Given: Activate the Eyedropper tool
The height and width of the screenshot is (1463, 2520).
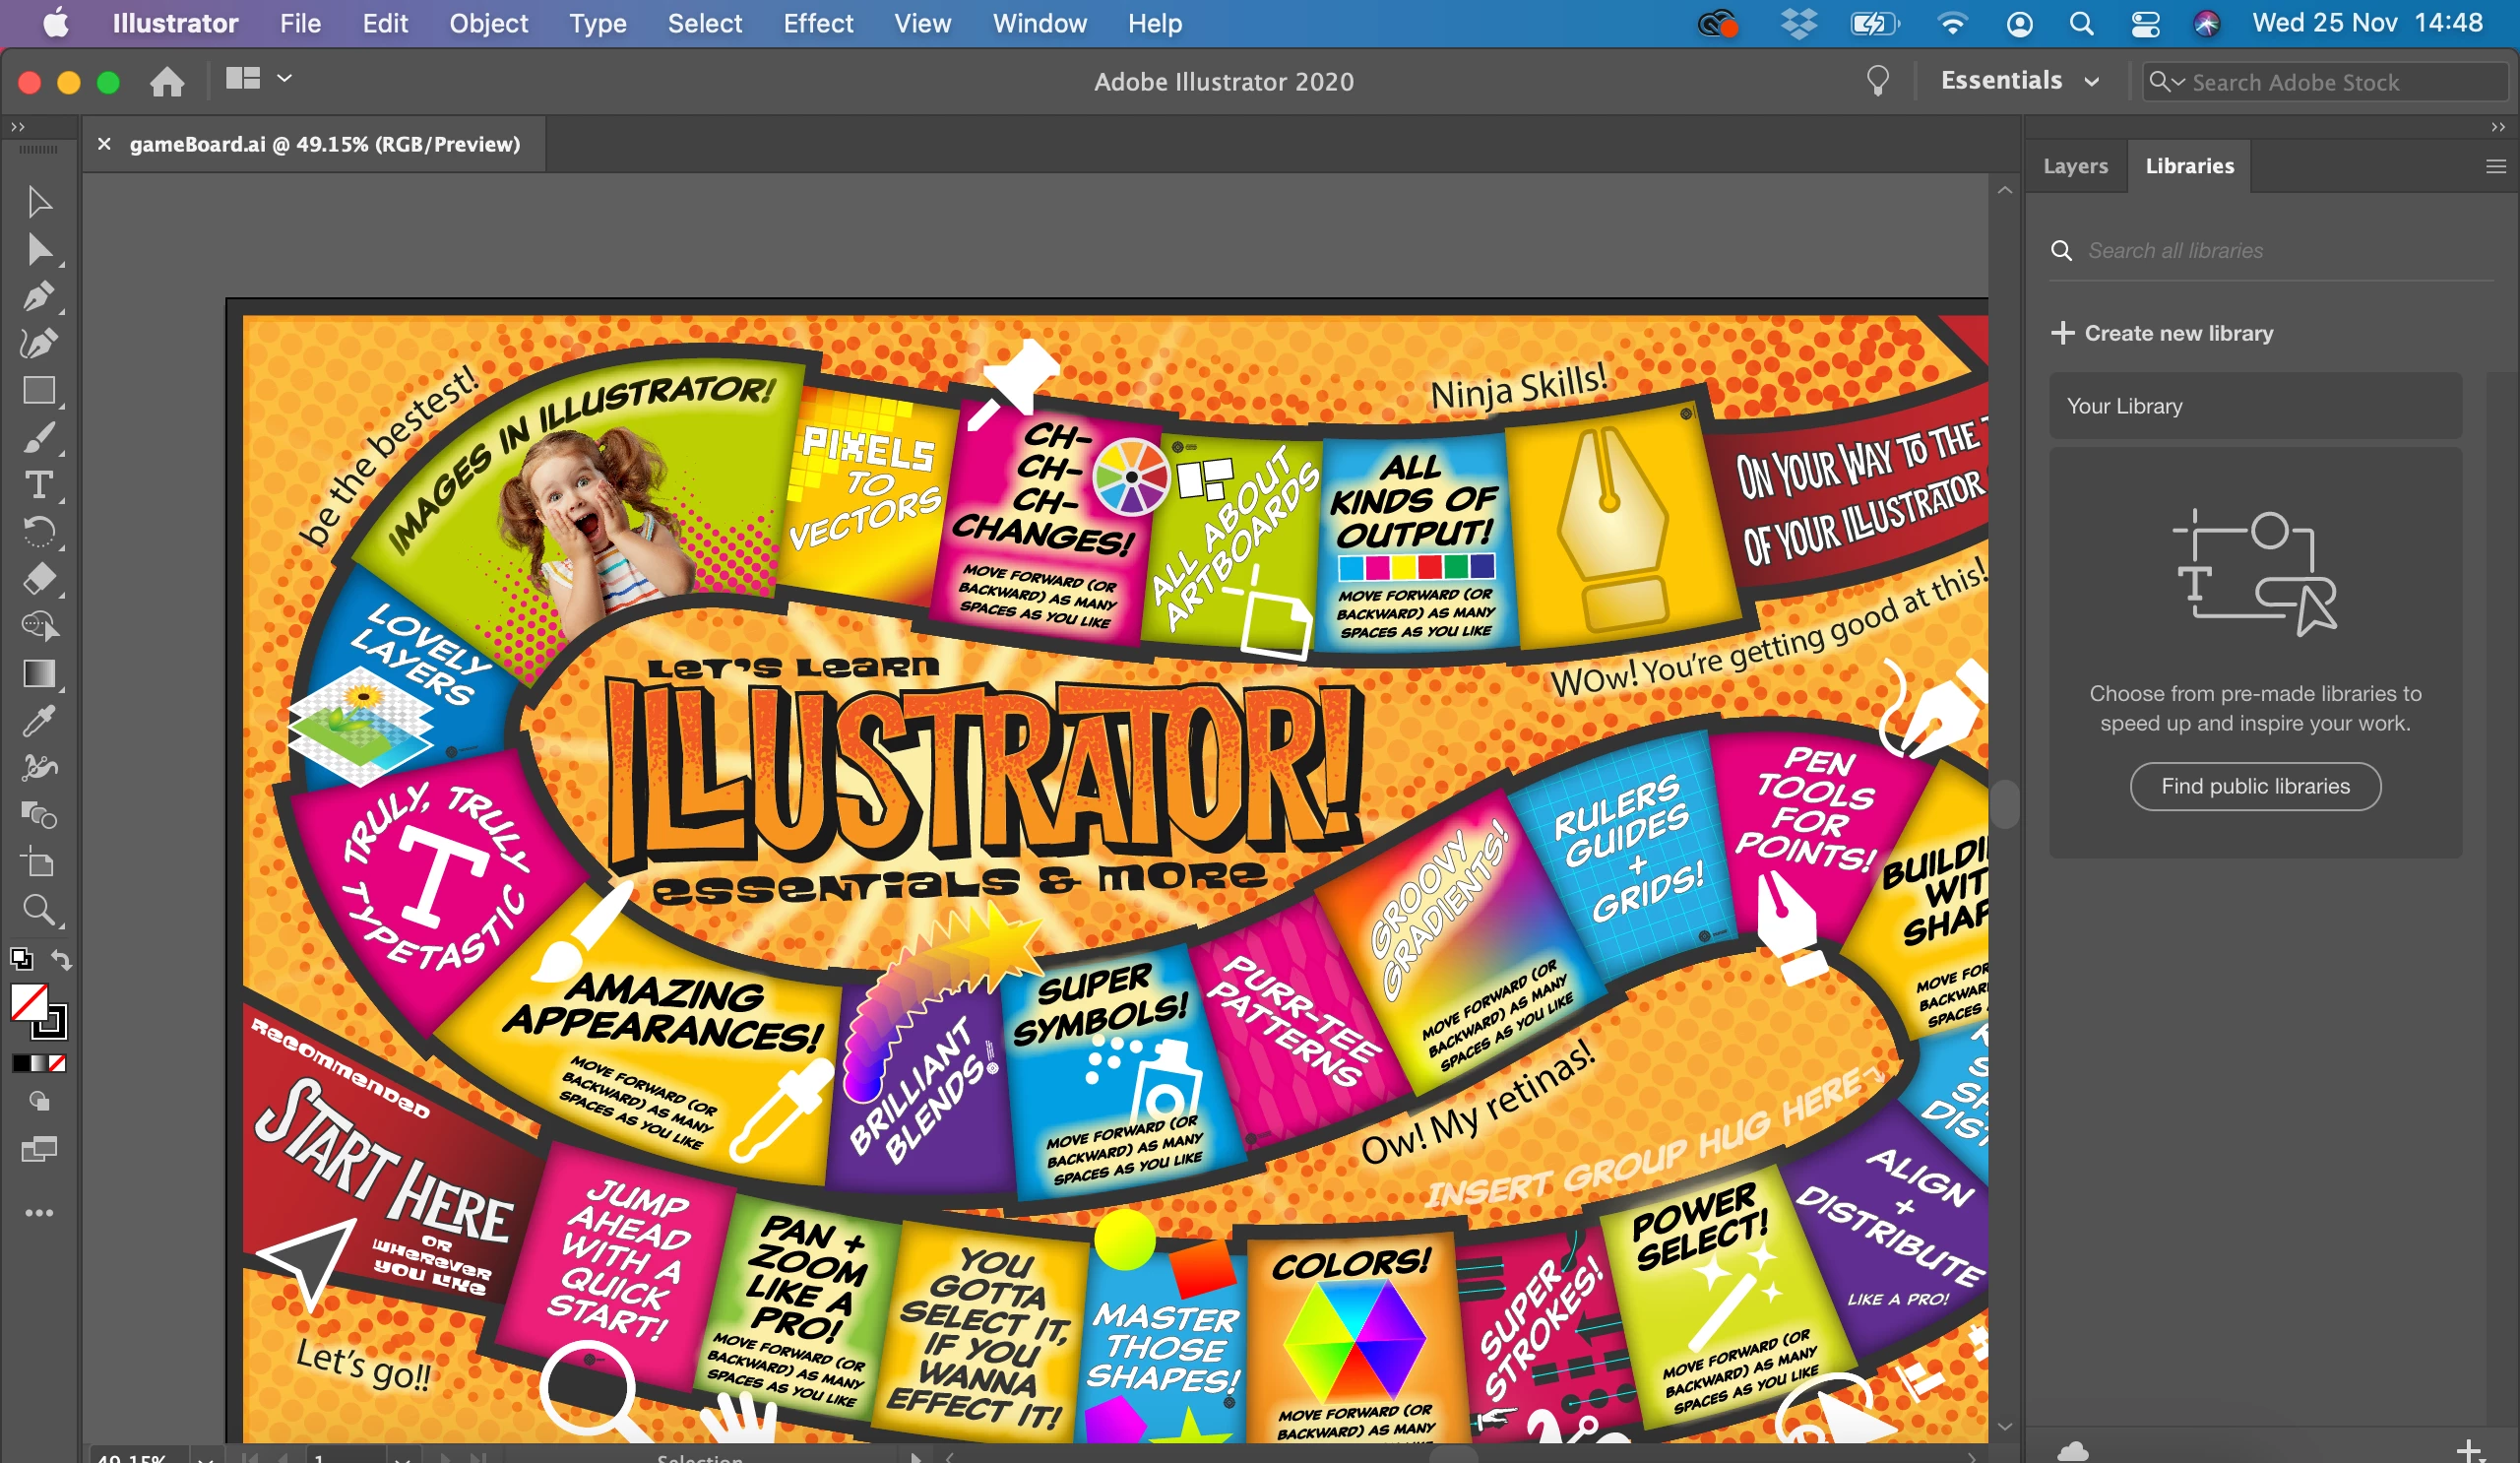Looking at the screenshot, I should (39, 720).
